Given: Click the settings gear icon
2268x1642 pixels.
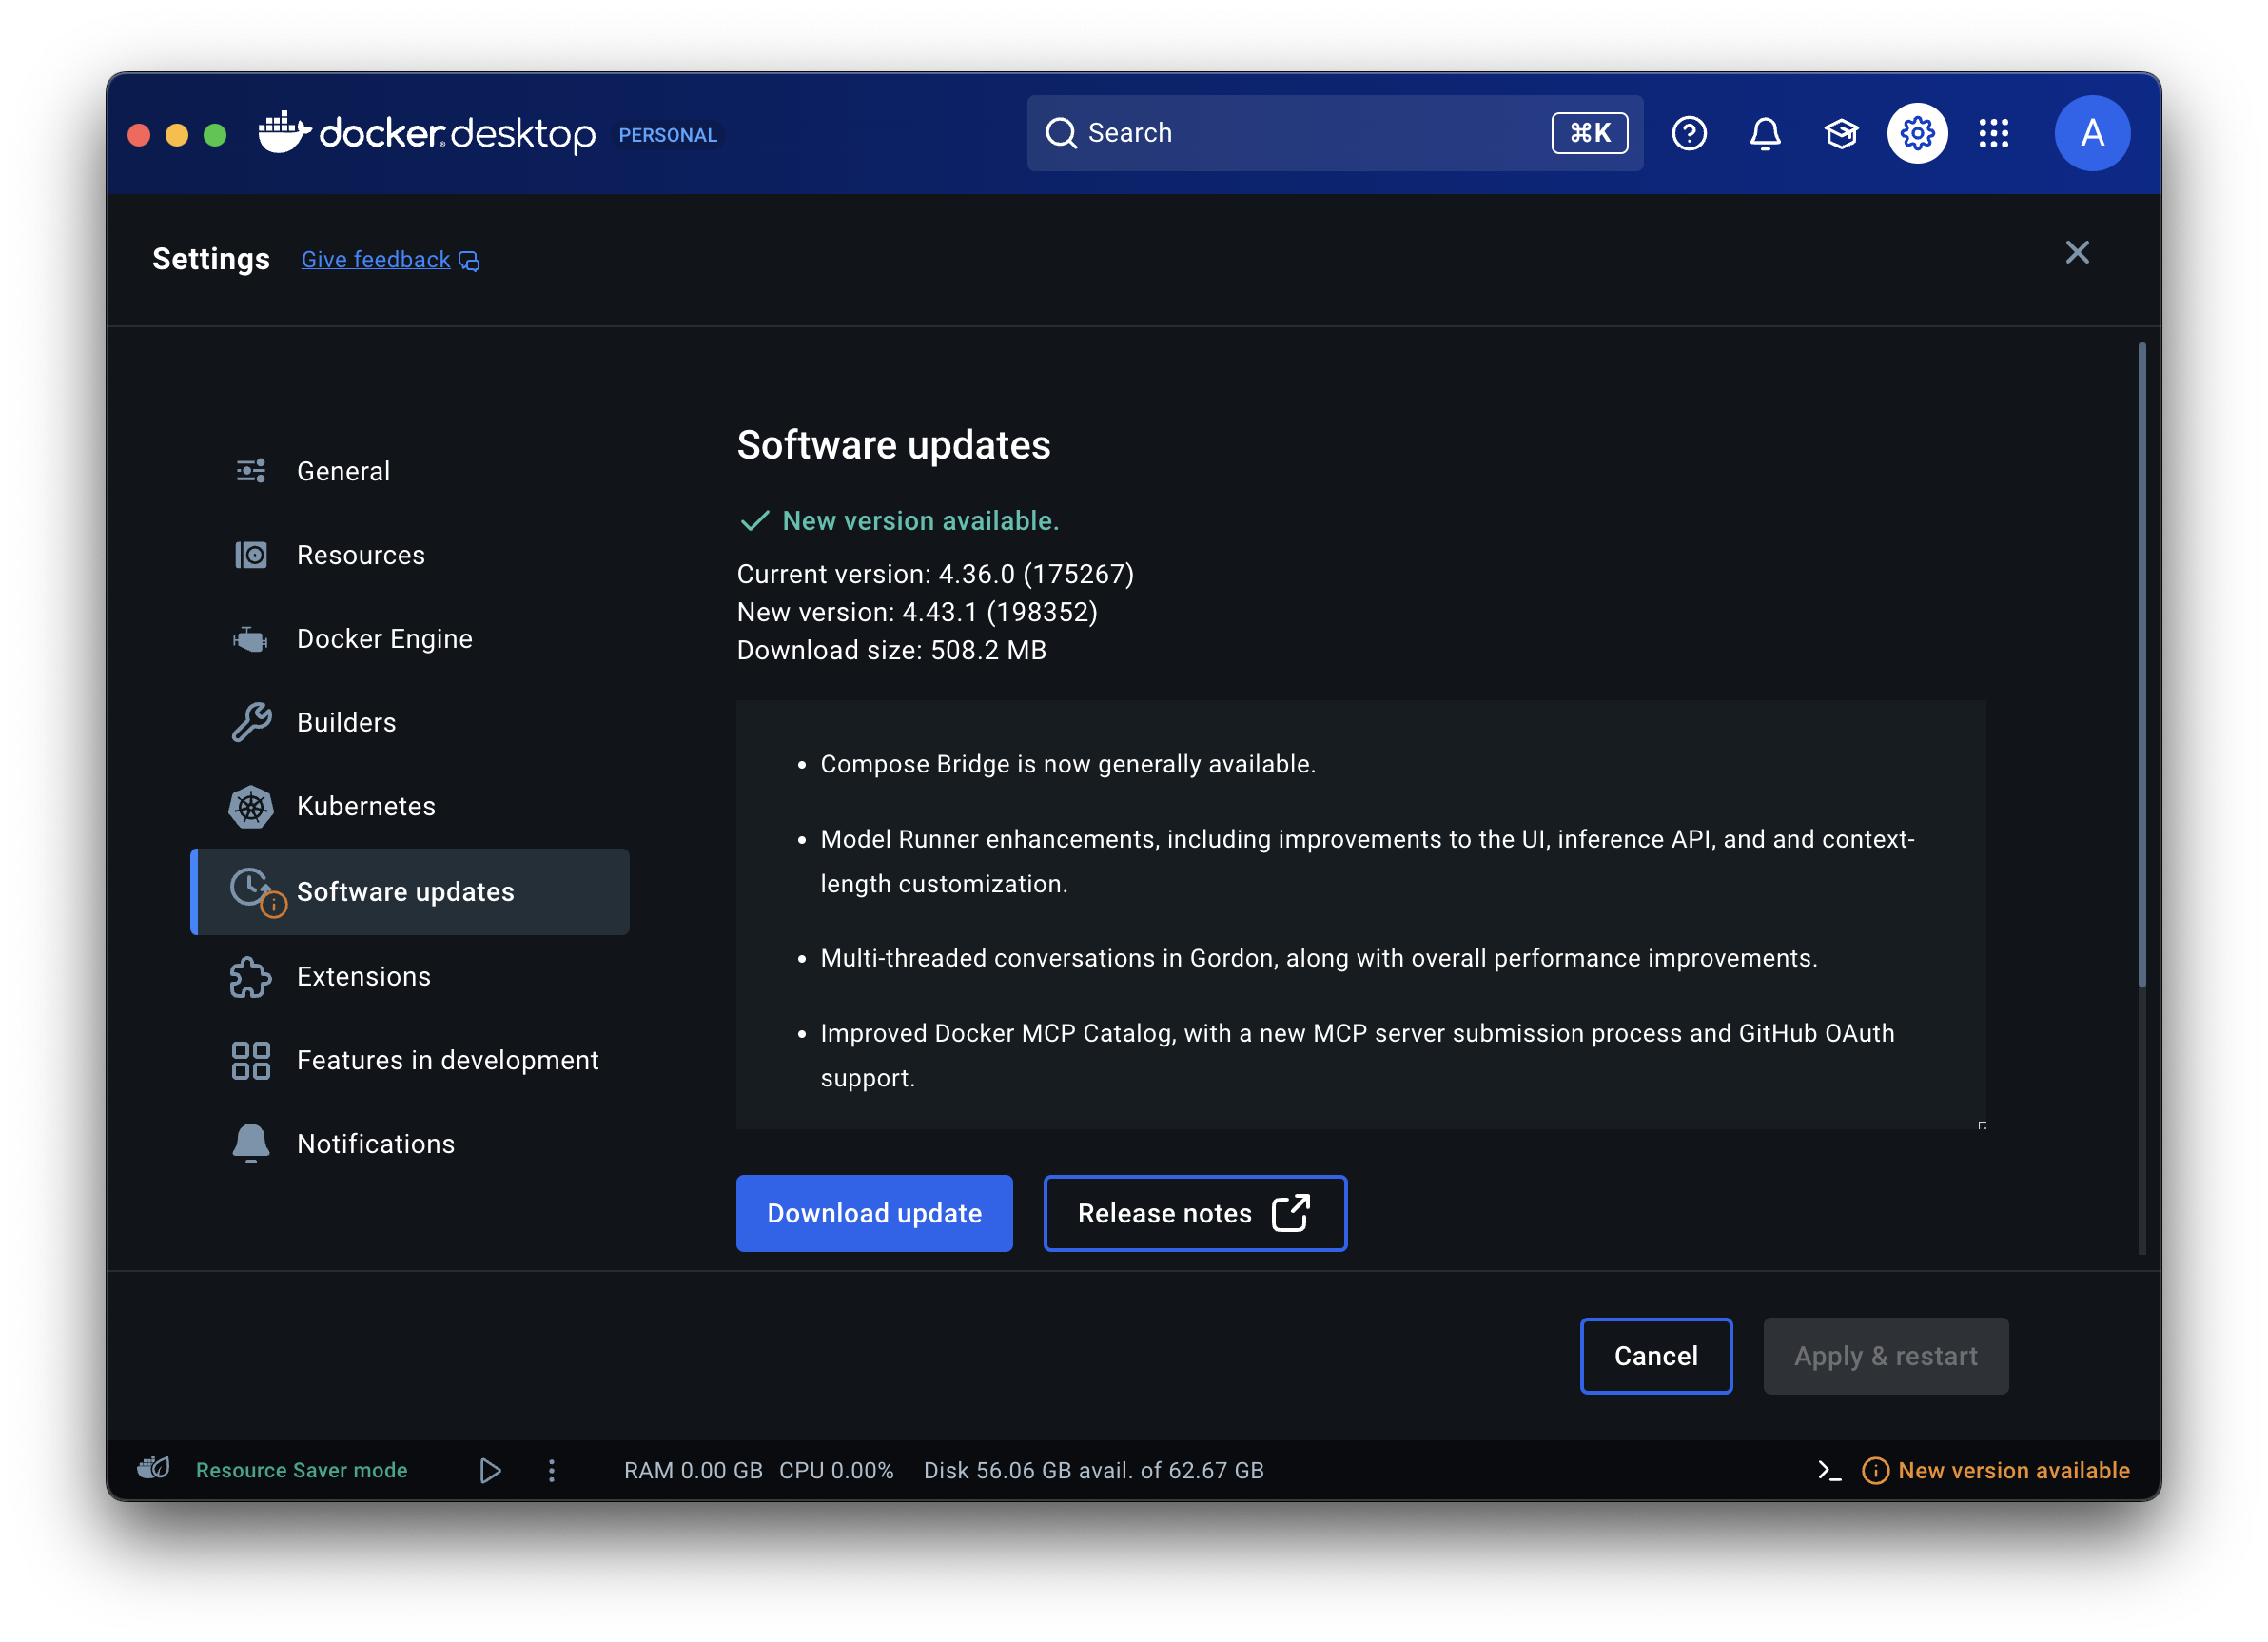Looking at the screenshot, I should click(1917, 133).
